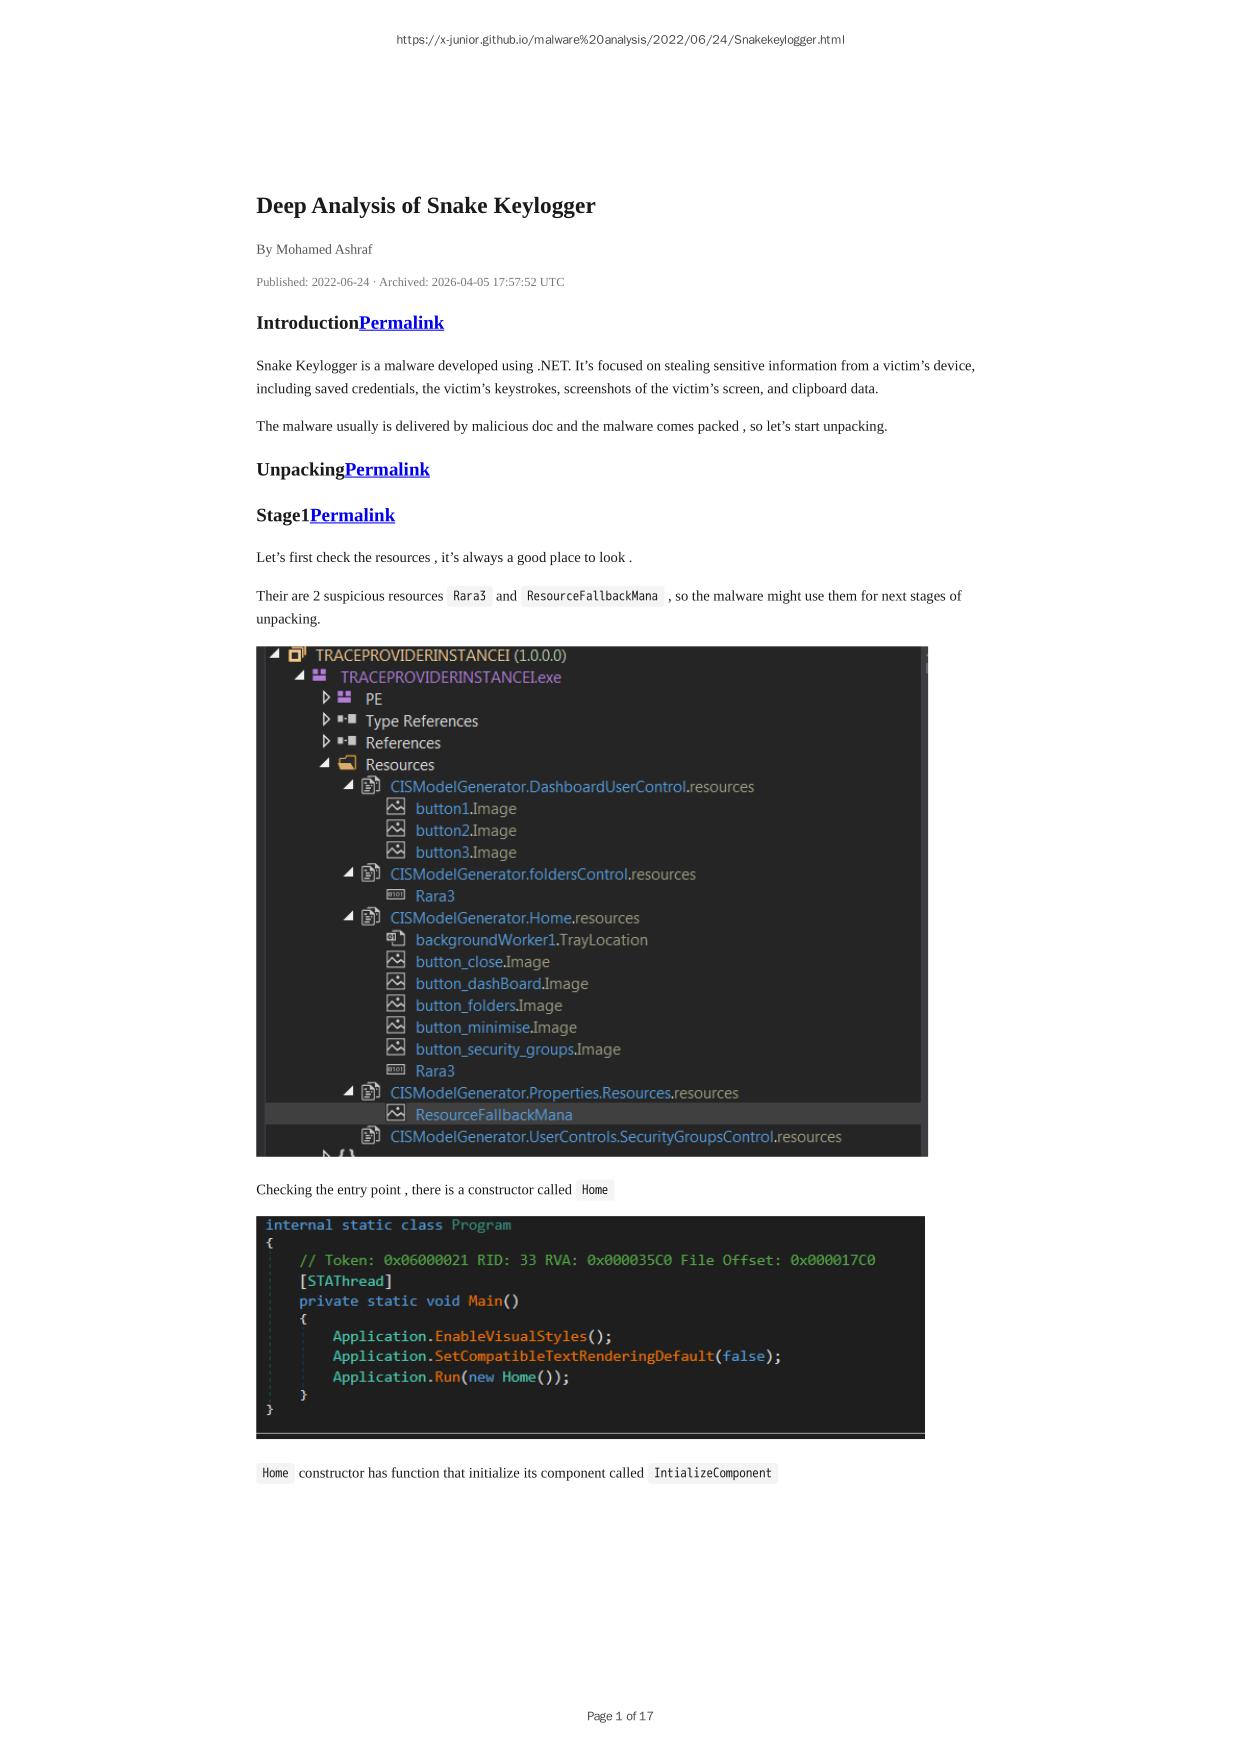Select the button_dashBoard.Image resource entry
This screenshot has height=1756, width=1242.
[501, 983]
